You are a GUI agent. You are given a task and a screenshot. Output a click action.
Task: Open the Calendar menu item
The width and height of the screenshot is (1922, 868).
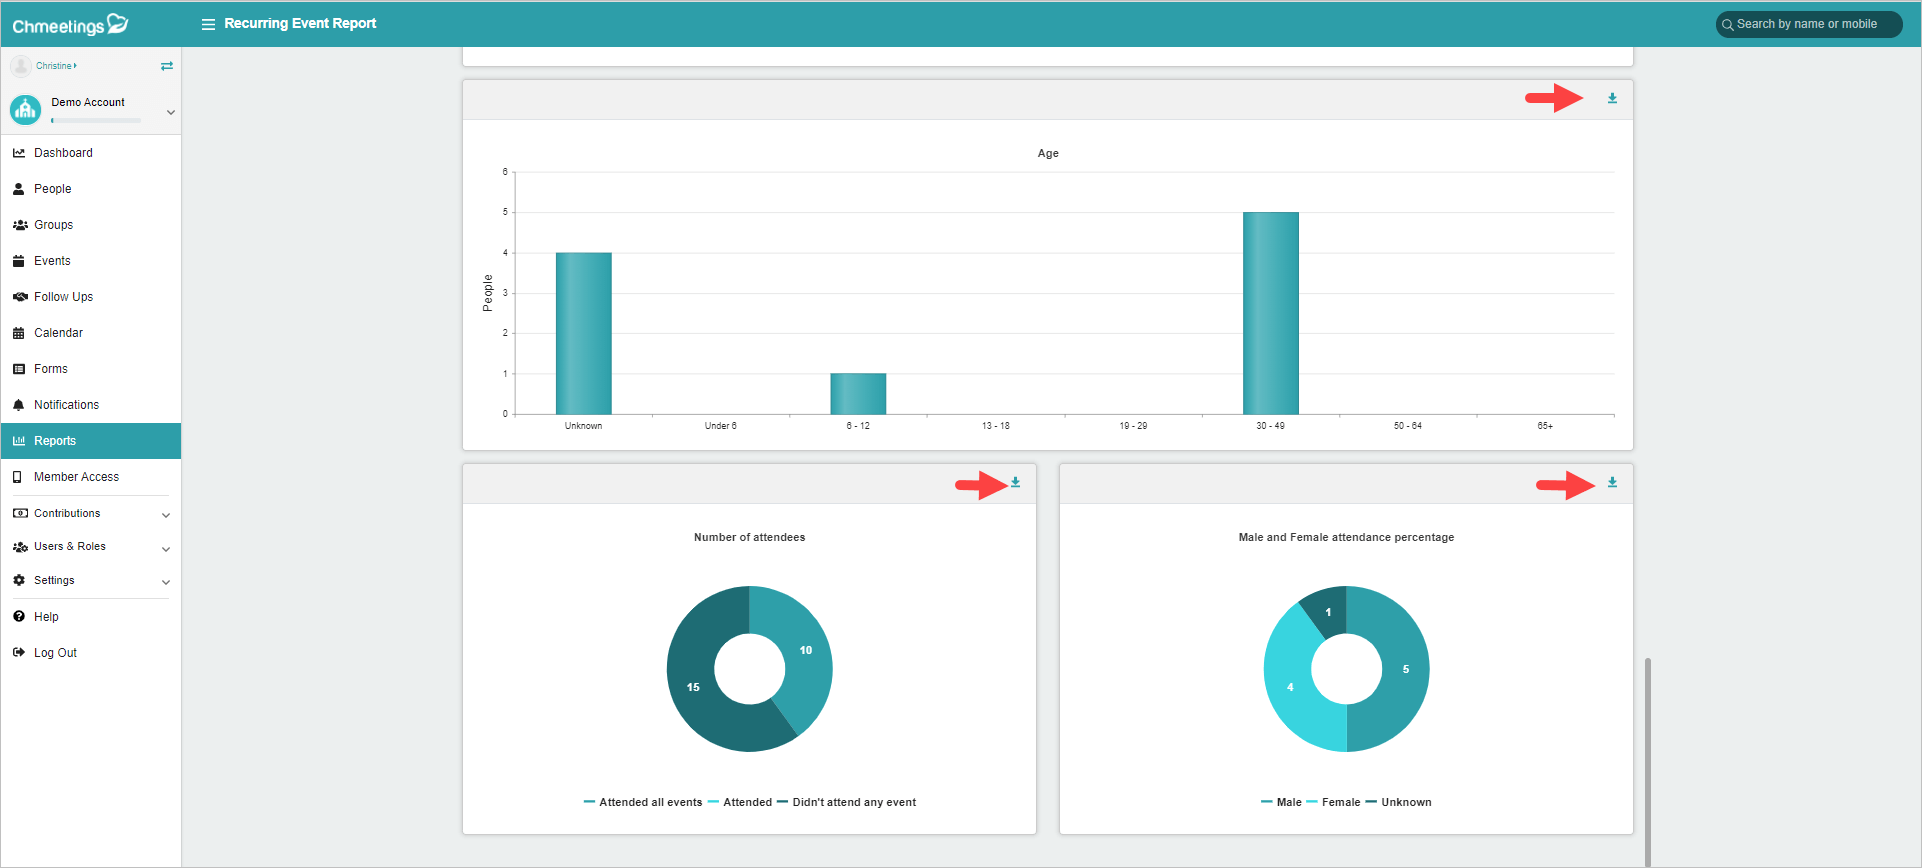91,333
